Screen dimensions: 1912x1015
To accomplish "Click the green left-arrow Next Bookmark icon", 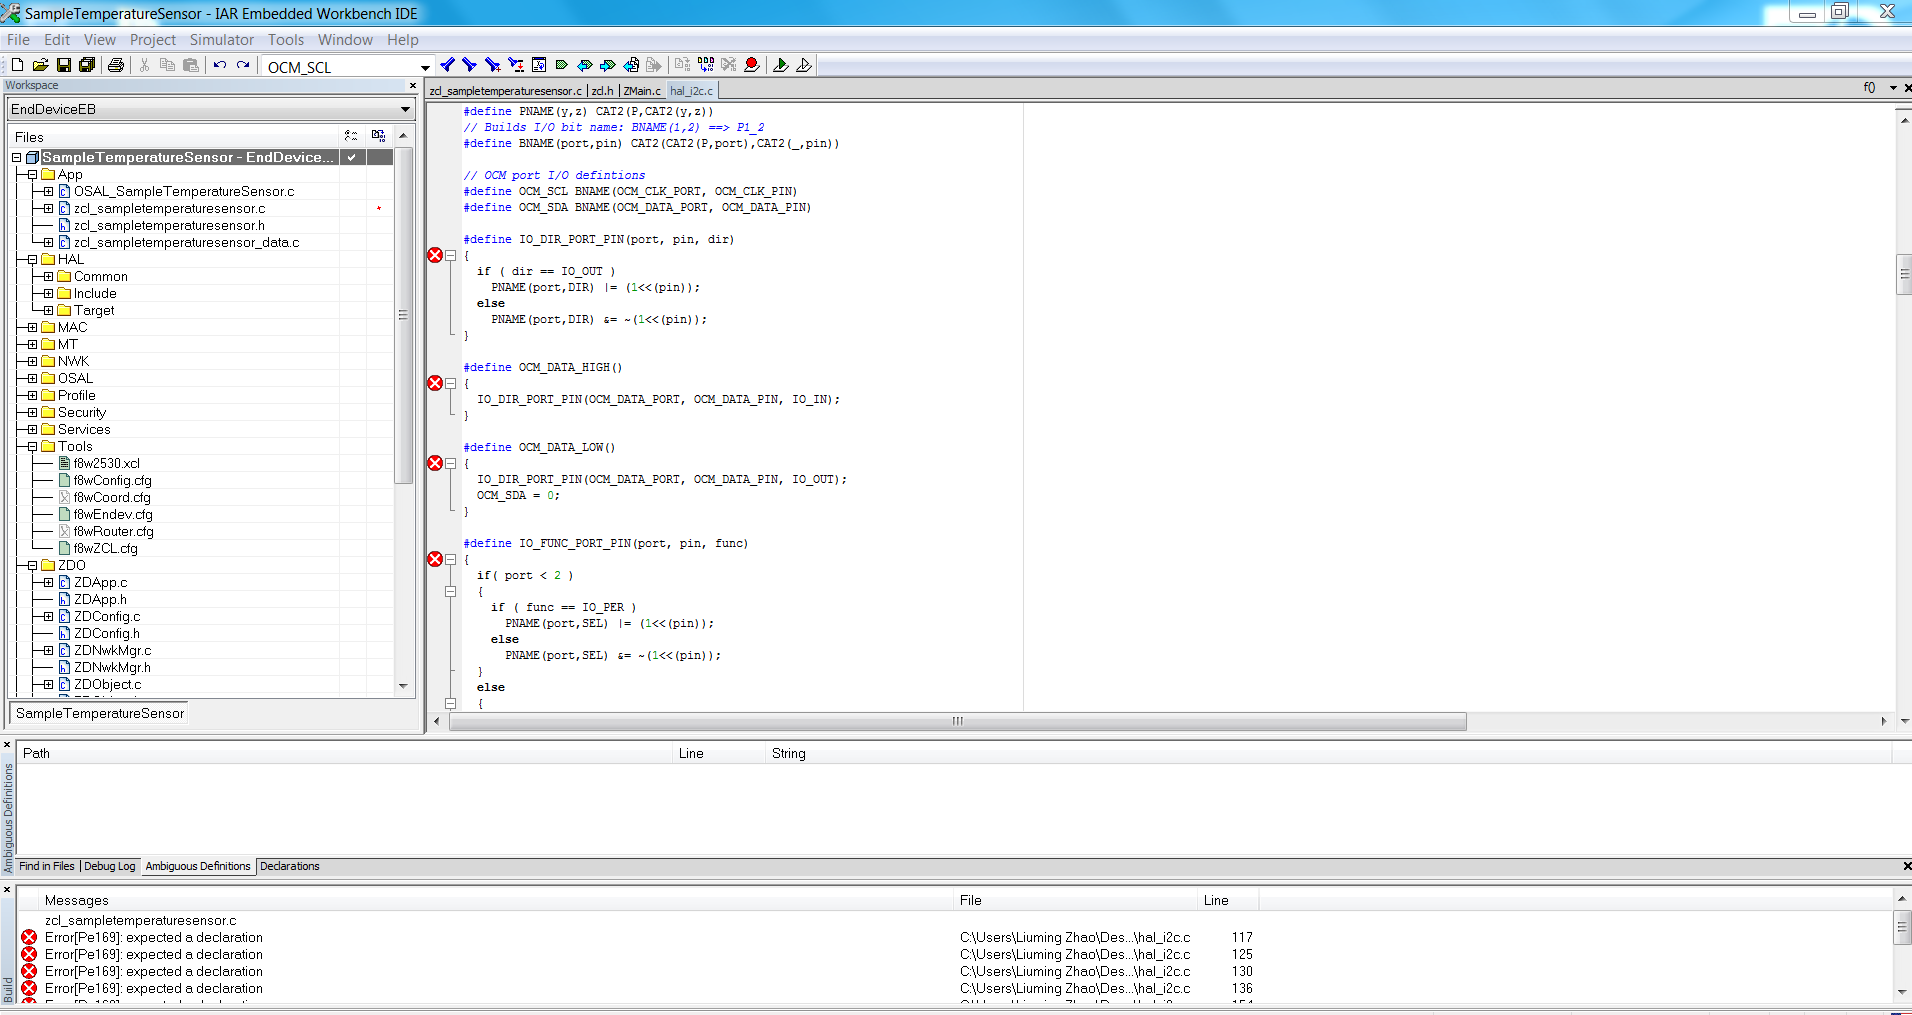I will [x=585, y=65].
